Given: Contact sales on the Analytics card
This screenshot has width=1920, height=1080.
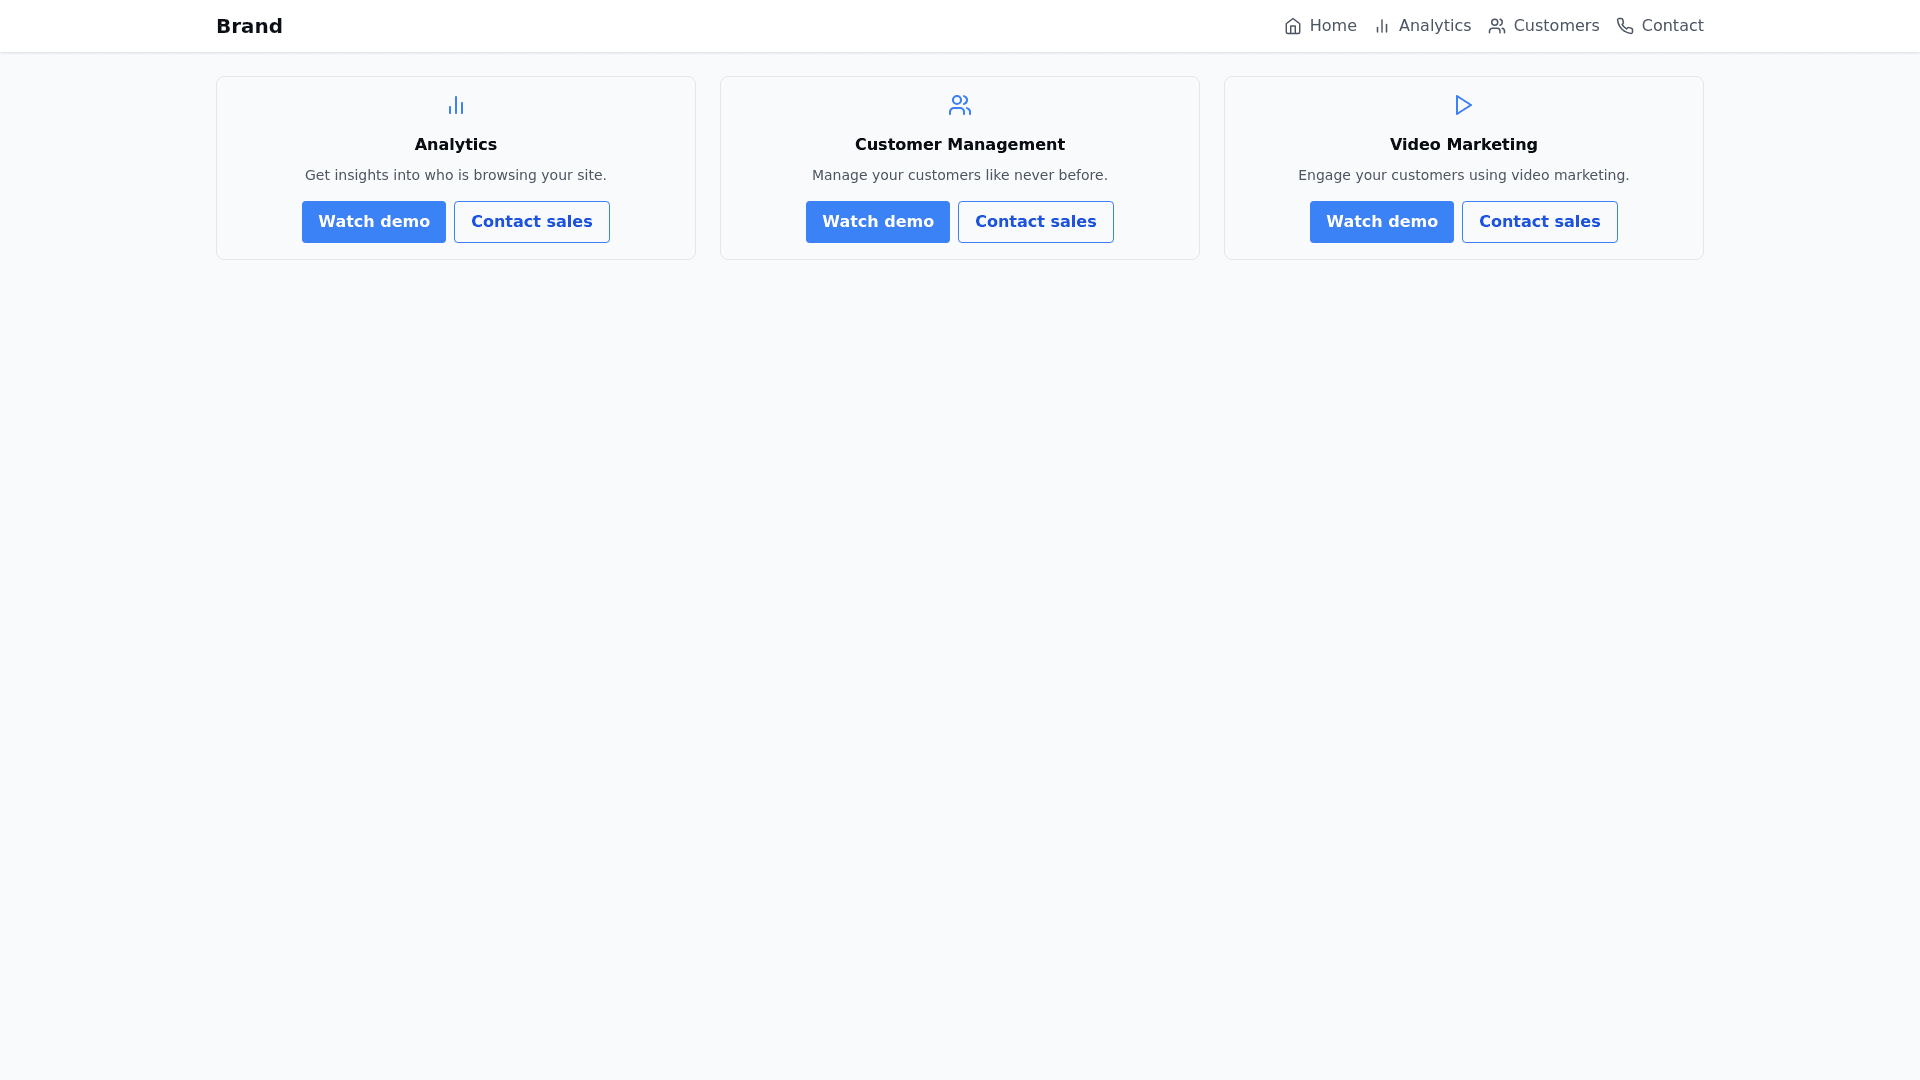Looking at the screenshot, I should point(531,222).
